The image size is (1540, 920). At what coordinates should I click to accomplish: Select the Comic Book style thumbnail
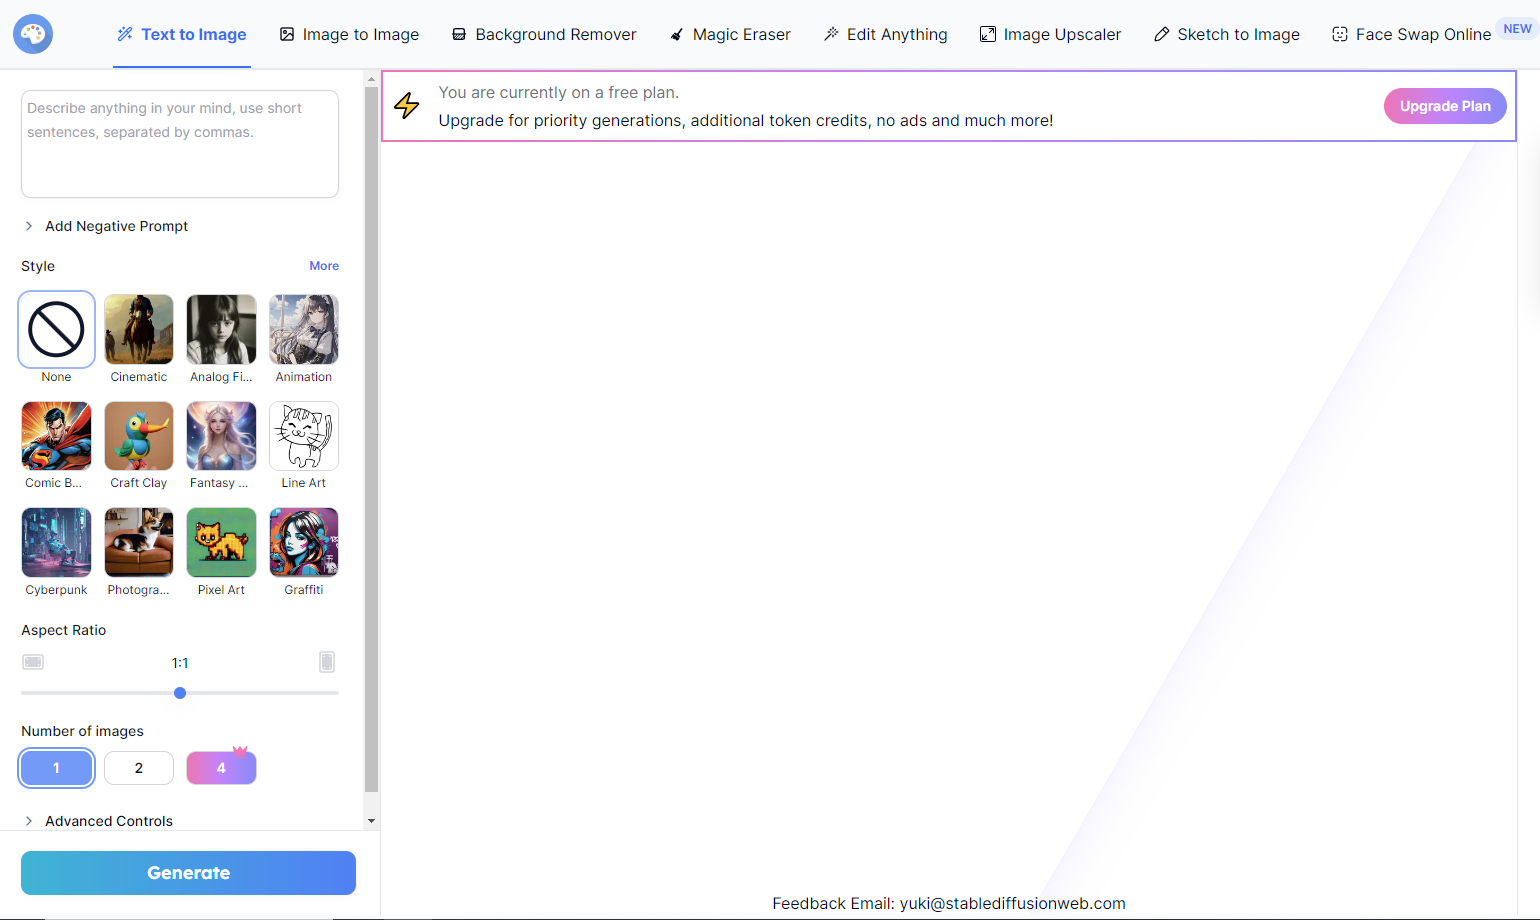pos(56,436)
